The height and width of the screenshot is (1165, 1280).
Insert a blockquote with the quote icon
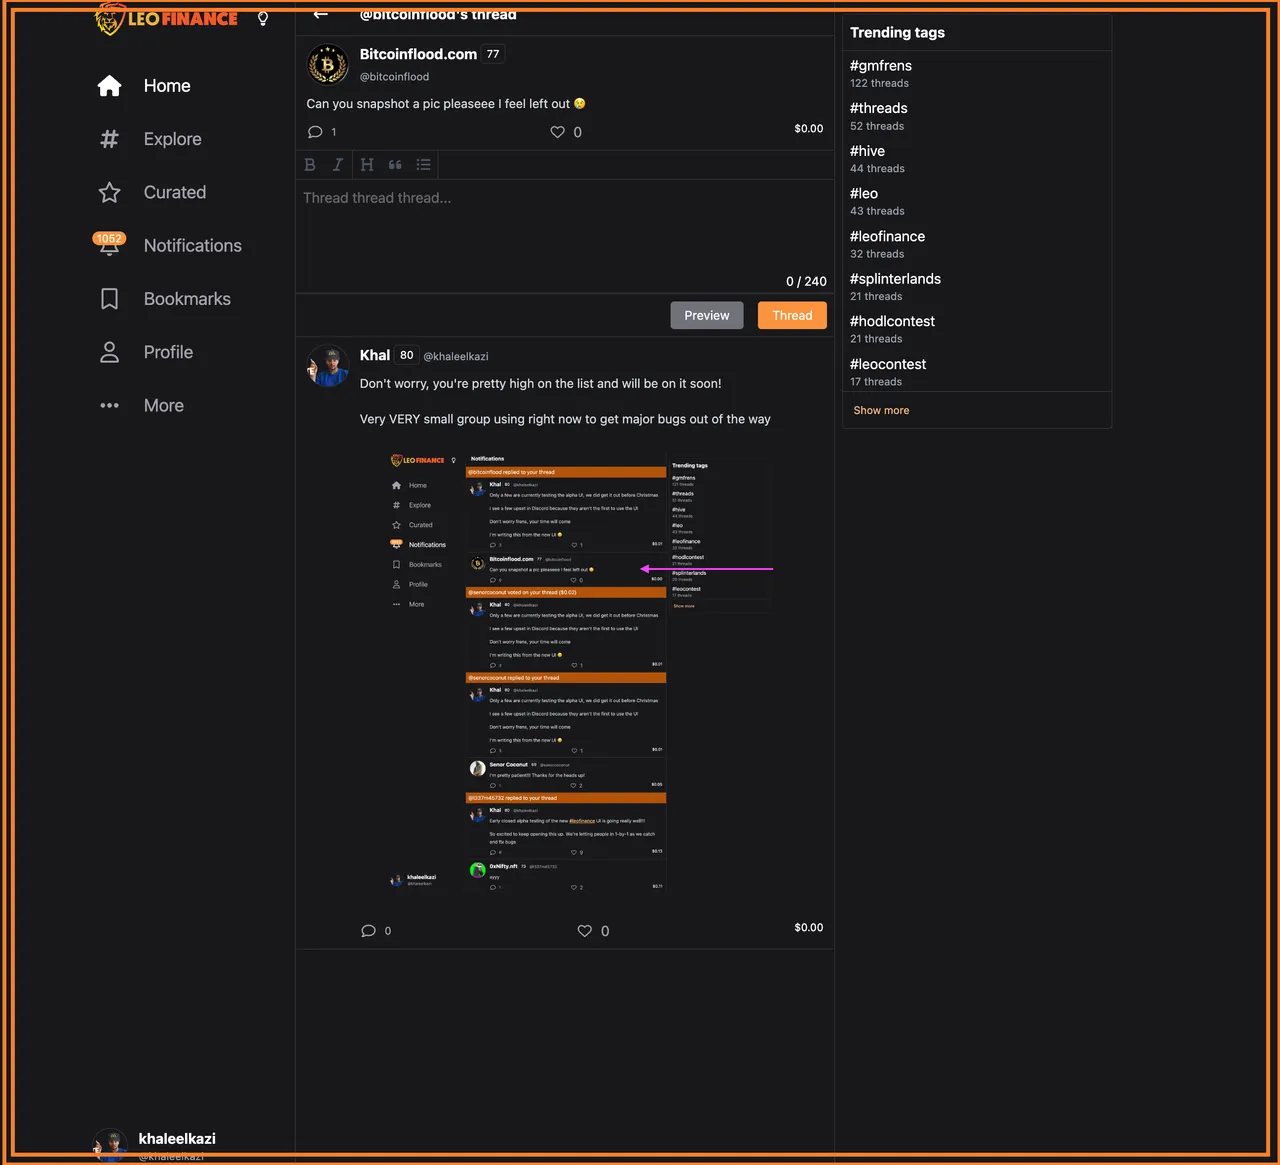click(395, 165)
